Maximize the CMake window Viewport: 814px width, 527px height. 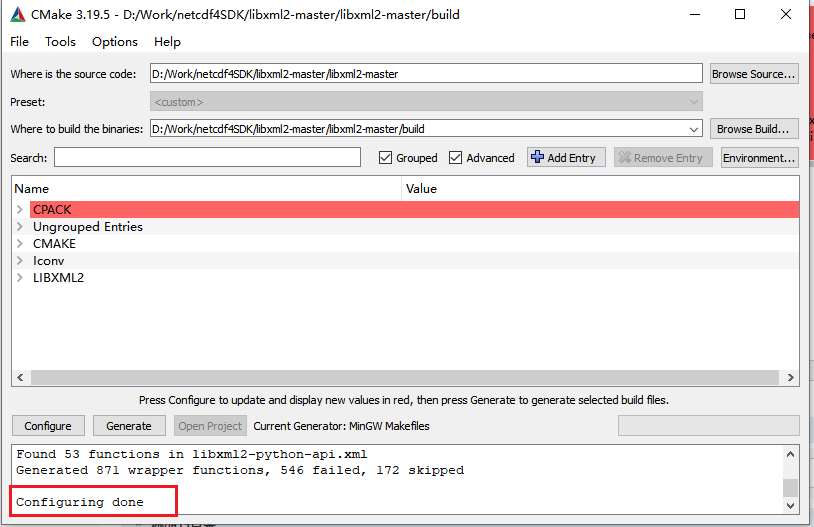pos(740,14)
